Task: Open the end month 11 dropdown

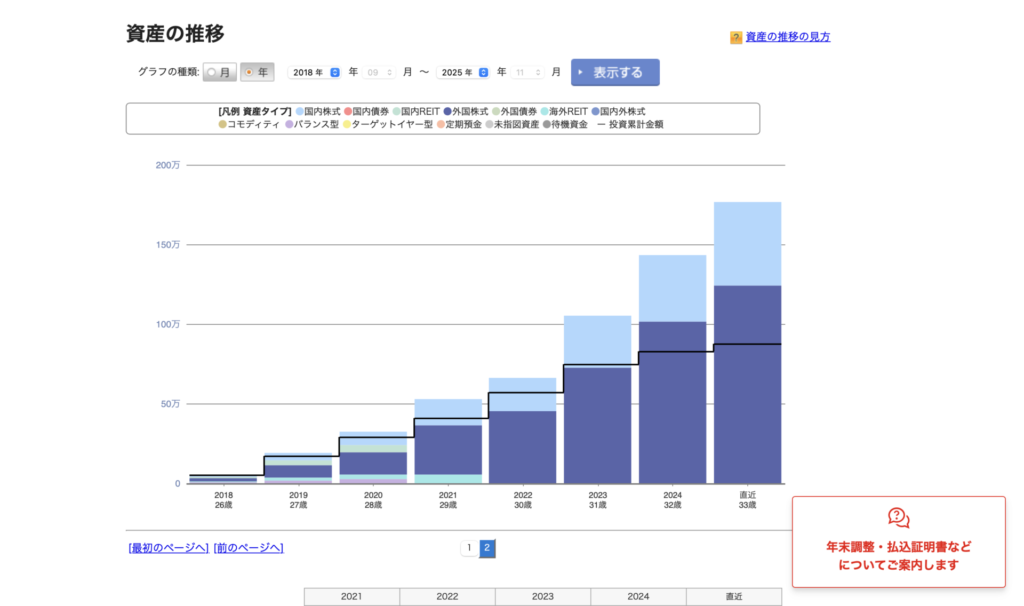Action: [x=527, y=73]
